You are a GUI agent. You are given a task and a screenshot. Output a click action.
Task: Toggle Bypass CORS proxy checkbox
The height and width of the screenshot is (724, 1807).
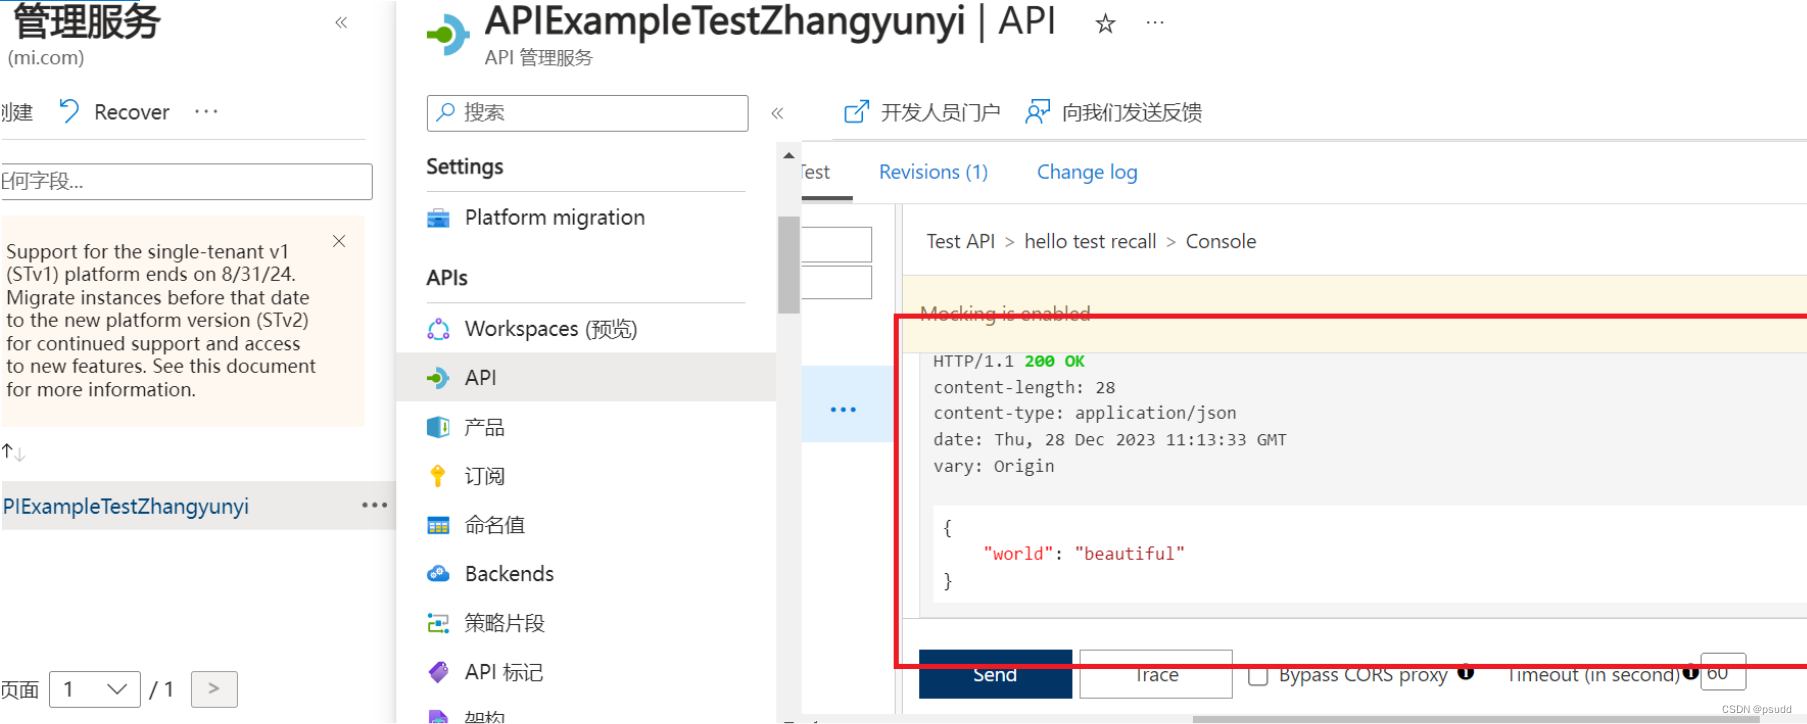pyautogui.click(x=1258, y=676)
